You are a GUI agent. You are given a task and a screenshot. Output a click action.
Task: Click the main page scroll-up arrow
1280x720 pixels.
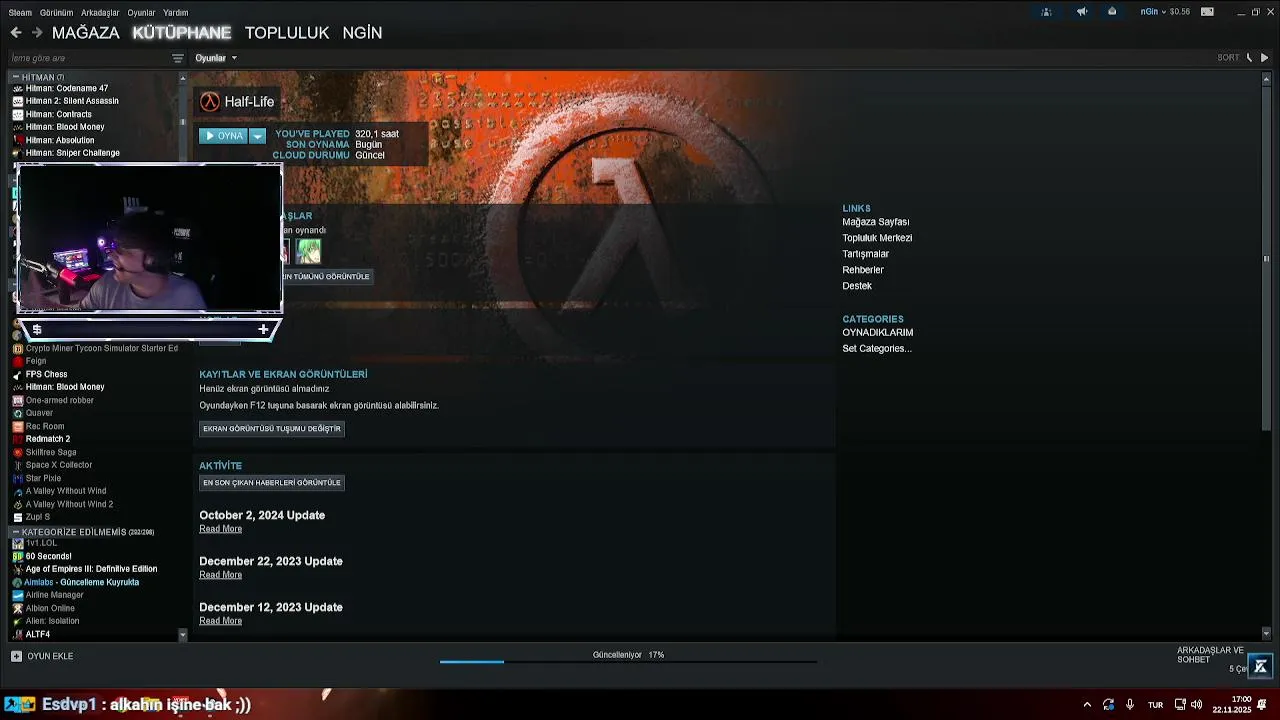(1267, 77)
